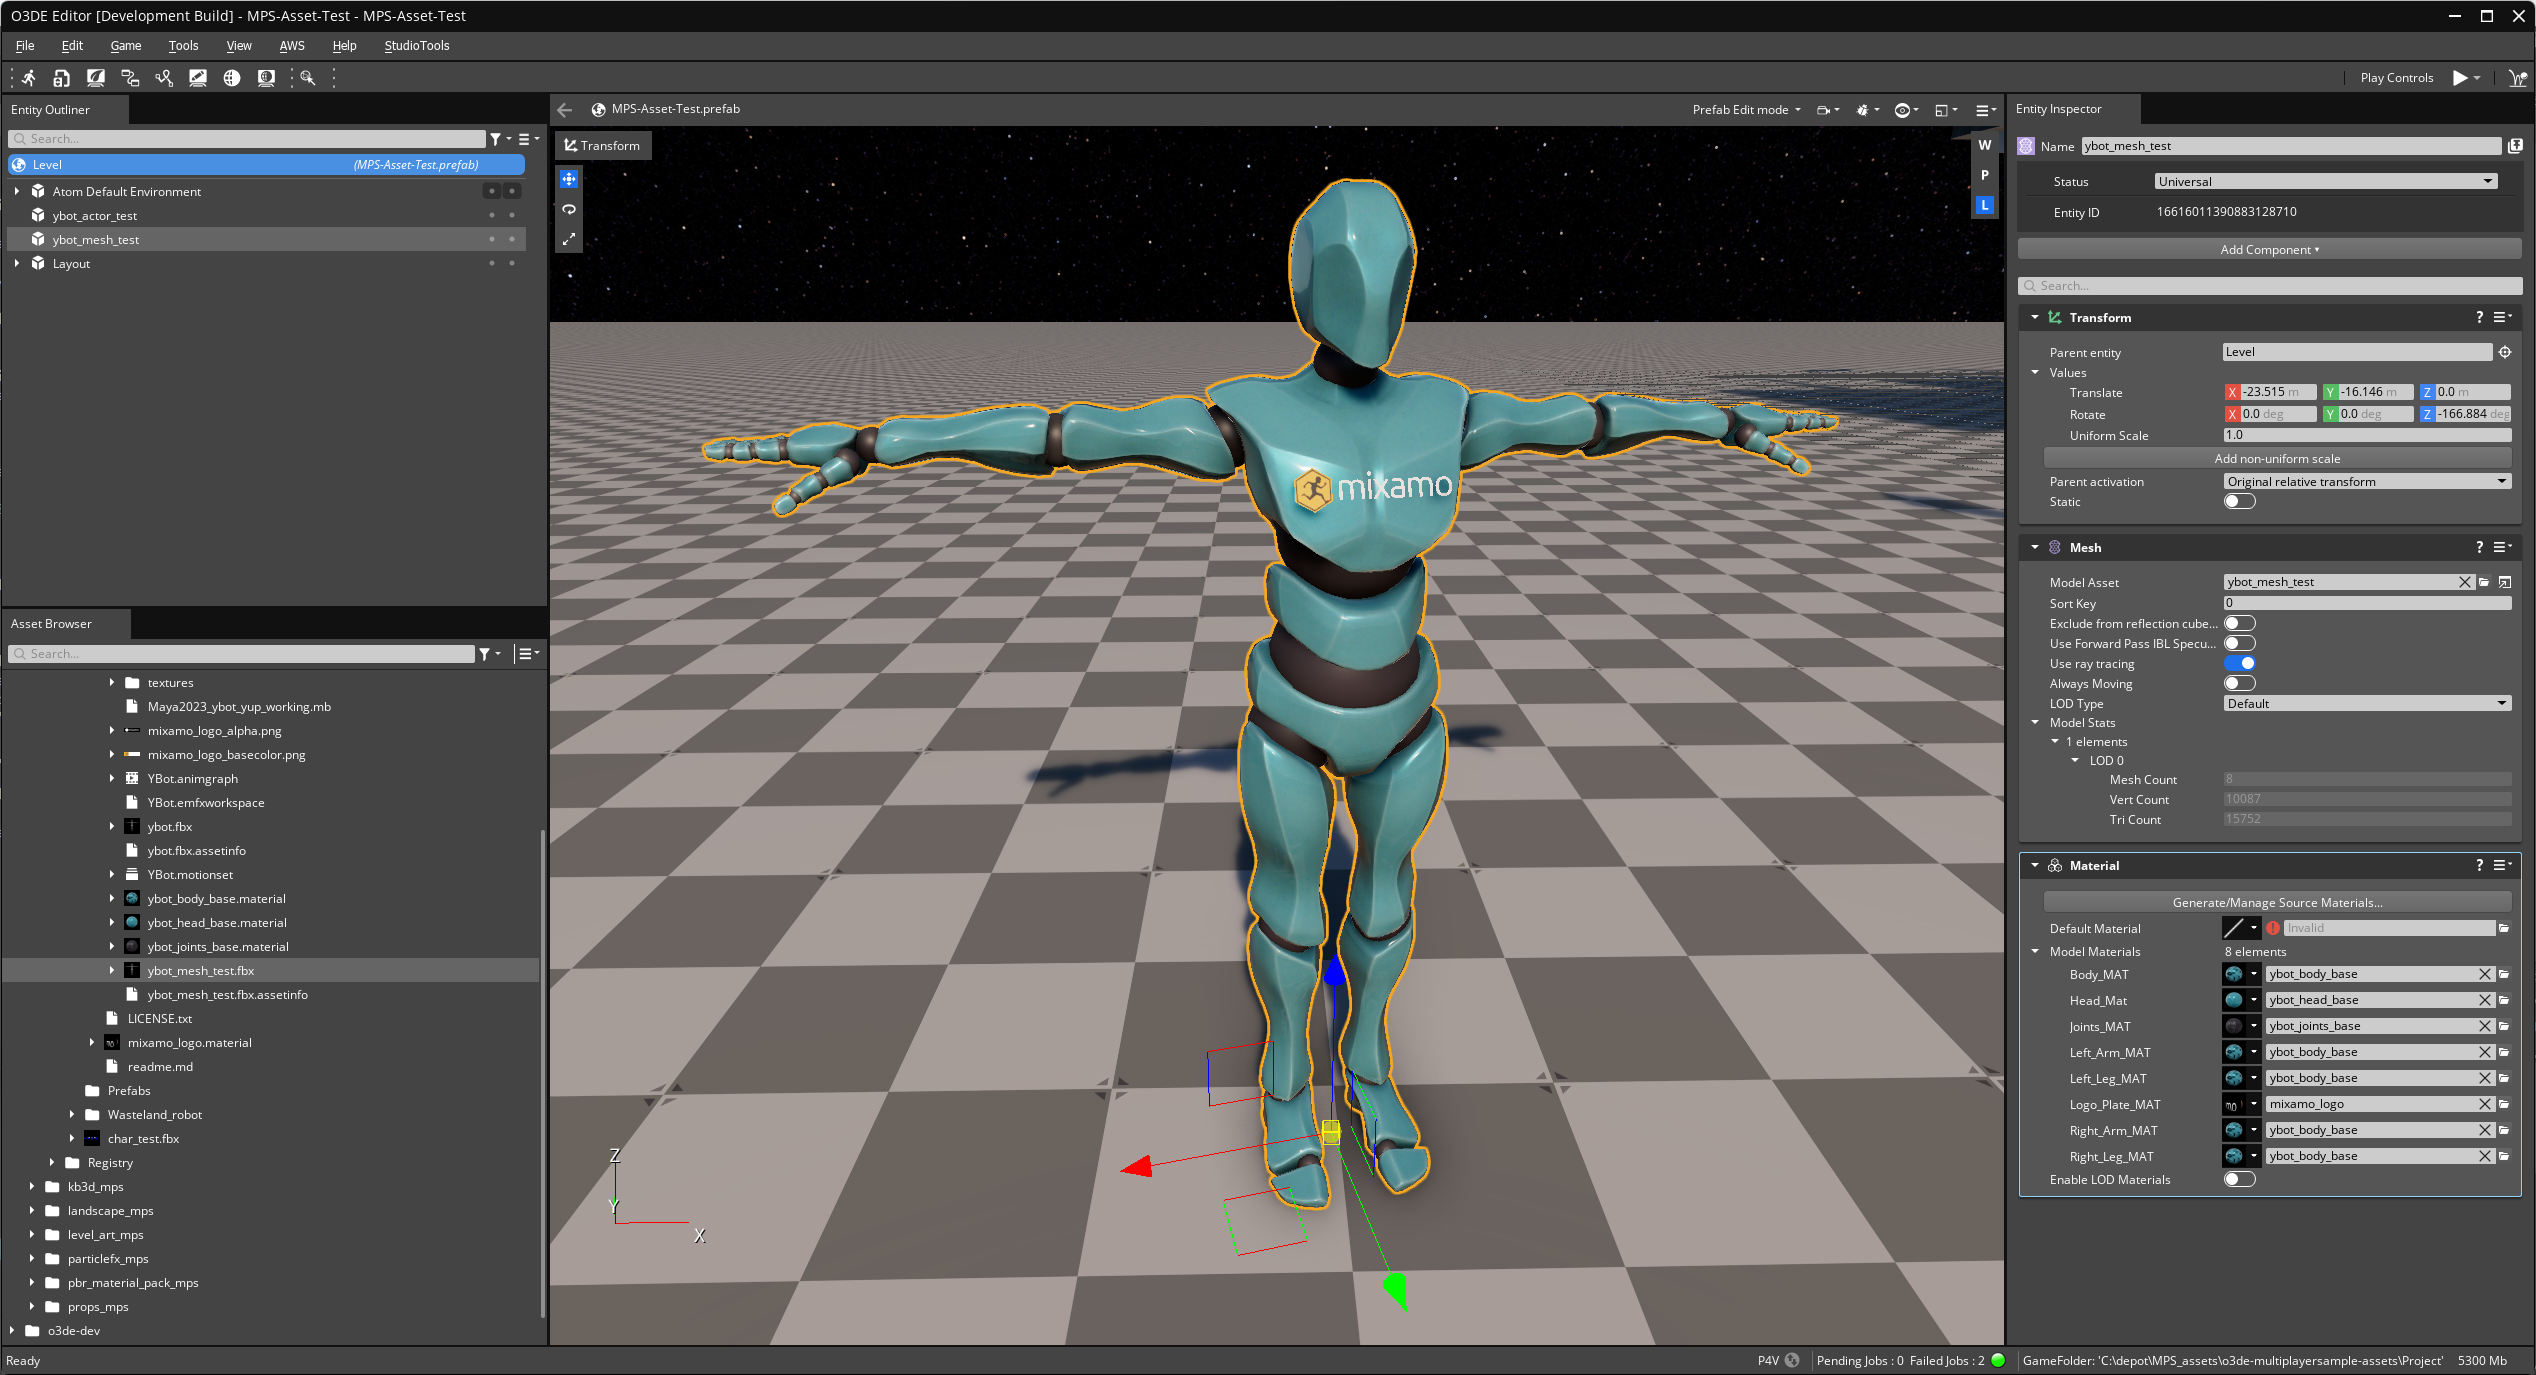The width and height of the screenshot is (2536, 1375).
Task: Expand the Layout entity
Action: (17, 263)
